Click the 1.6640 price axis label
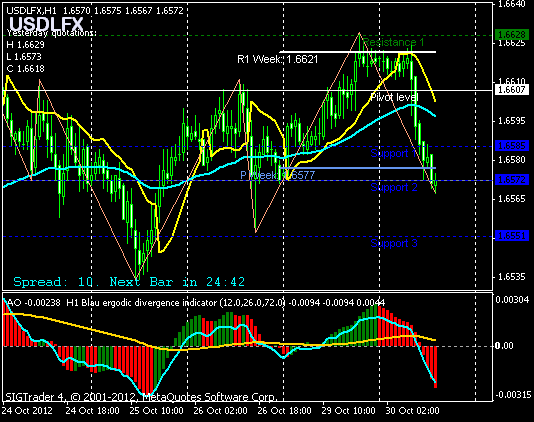Image resolution: width=534 pixels, height=422 pixels. tap(512, 4)
